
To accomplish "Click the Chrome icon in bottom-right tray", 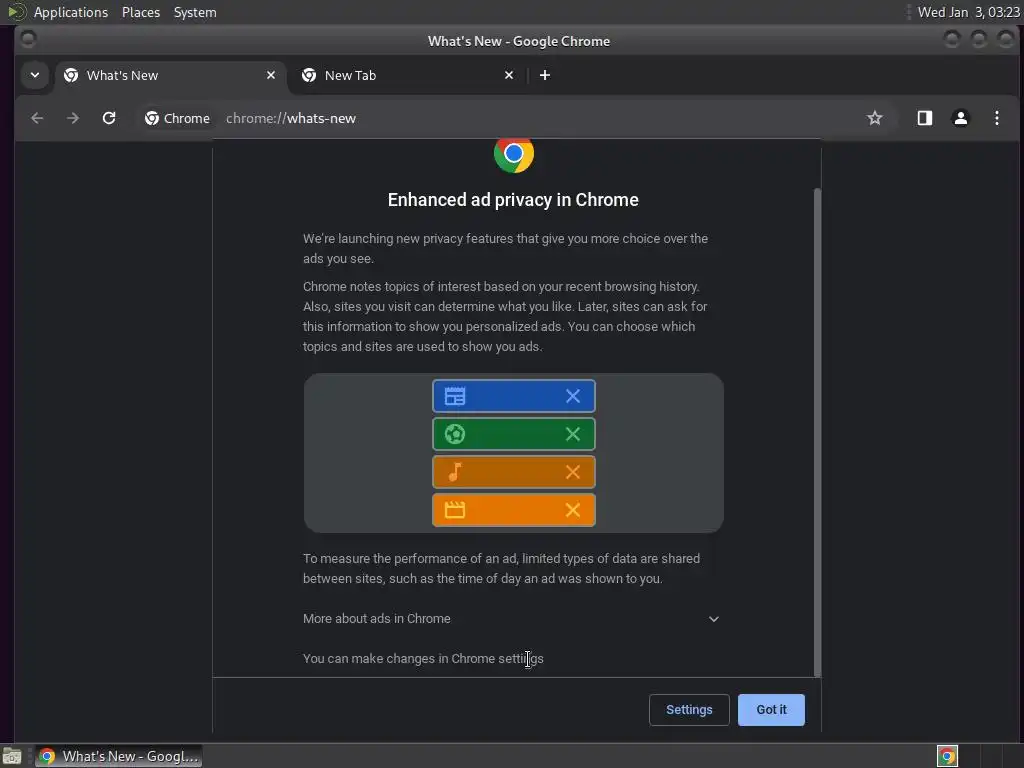I will (x=947, y=756).
